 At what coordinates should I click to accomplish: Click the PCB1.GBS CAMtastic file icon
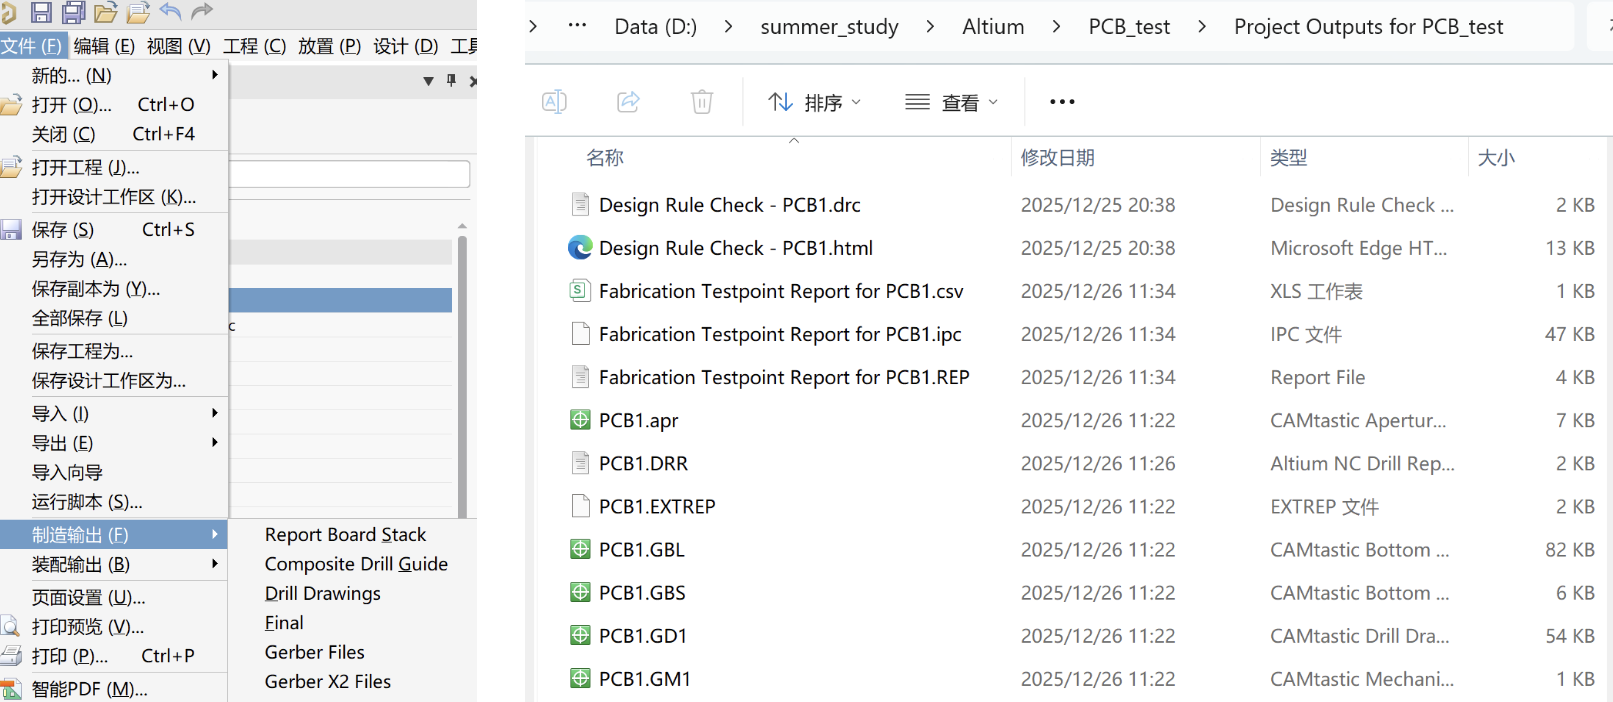point(580,592)
